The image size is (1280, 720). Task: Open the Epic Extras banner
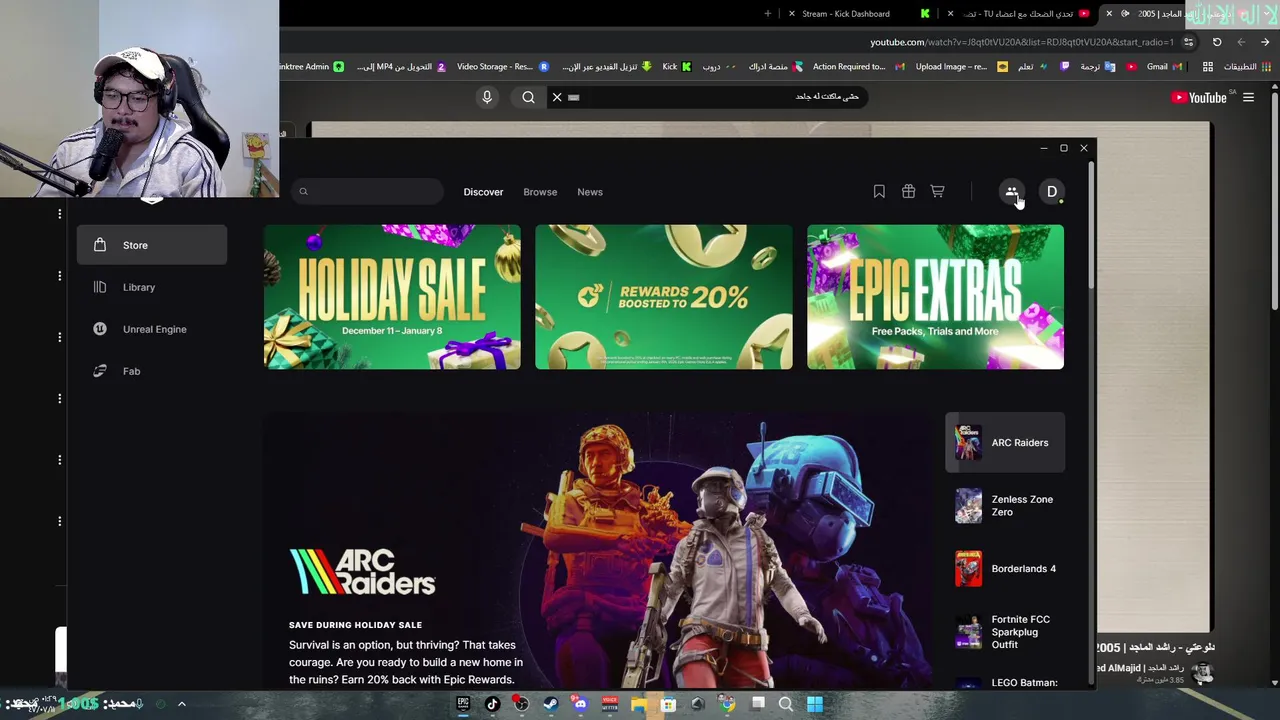point(936,297)
